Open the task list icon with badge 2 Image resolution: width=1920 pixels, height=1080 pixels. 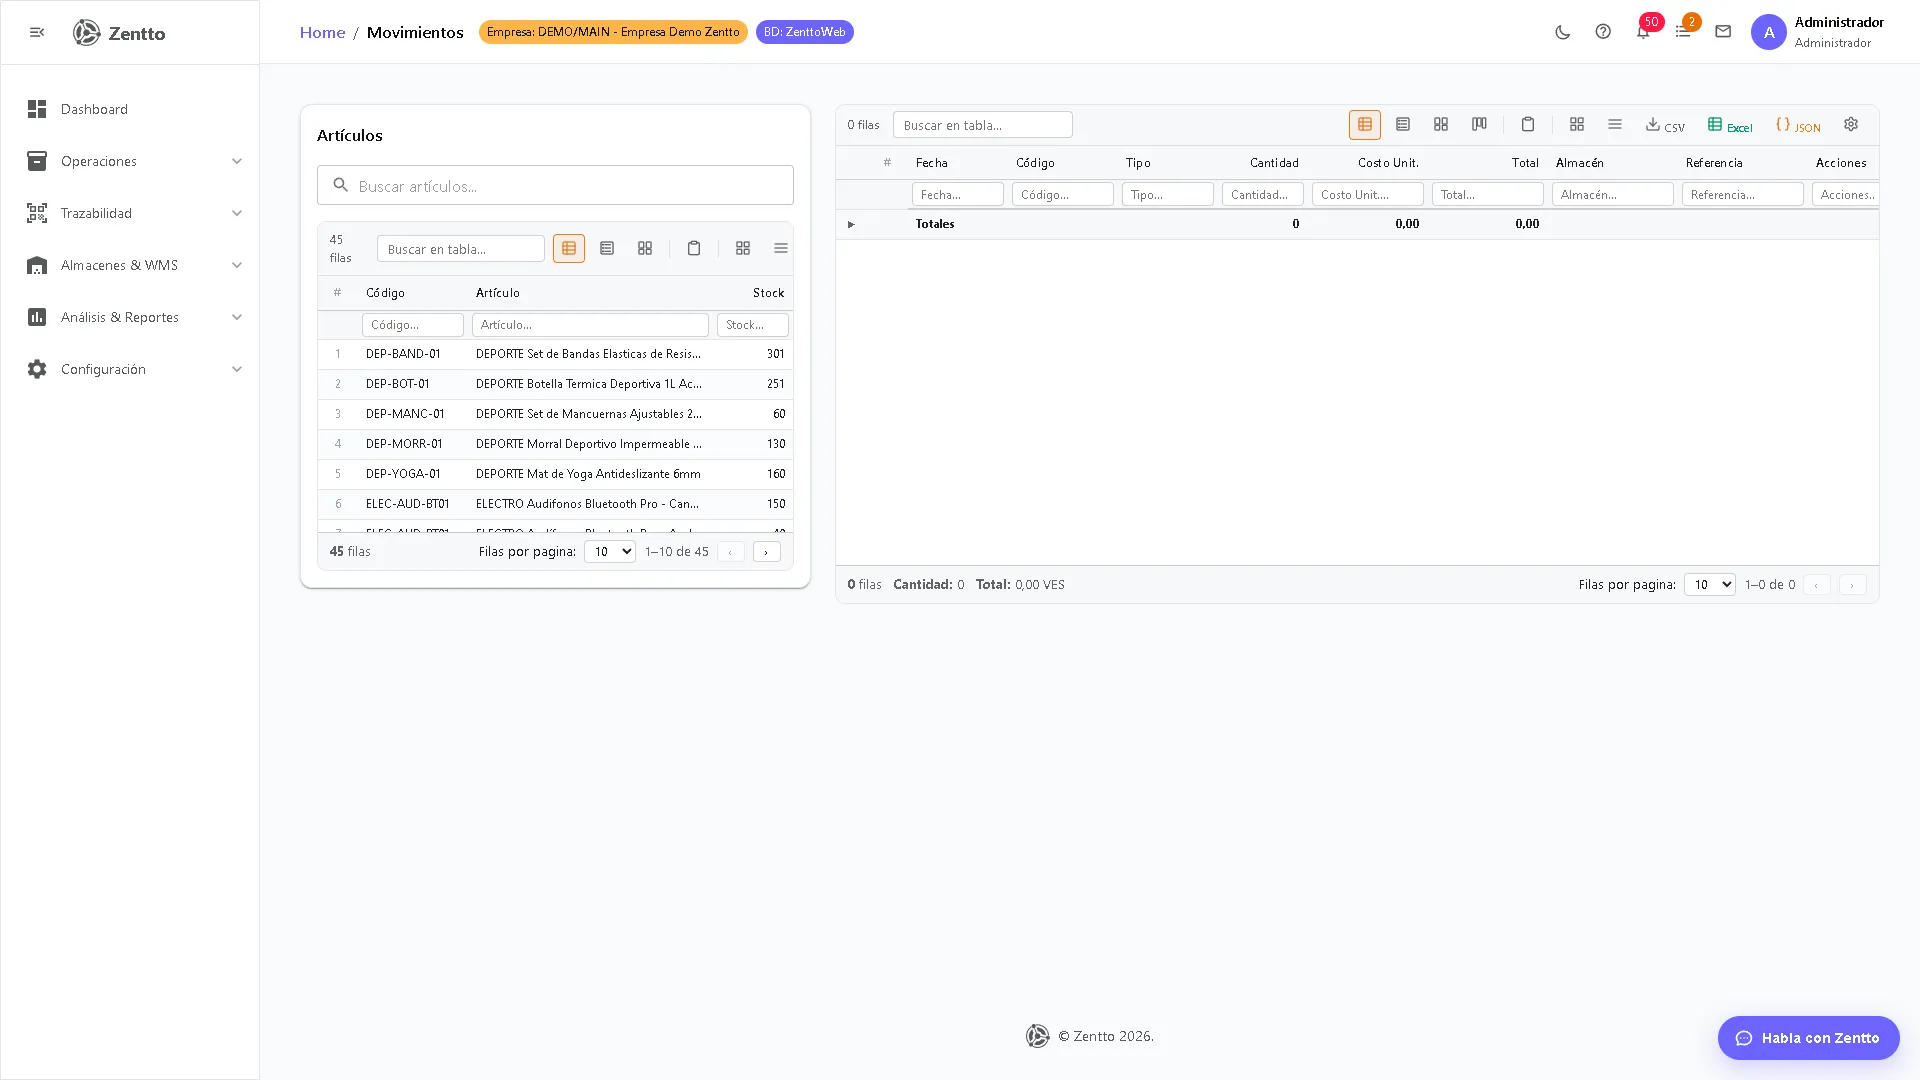tap(1683, 32)
